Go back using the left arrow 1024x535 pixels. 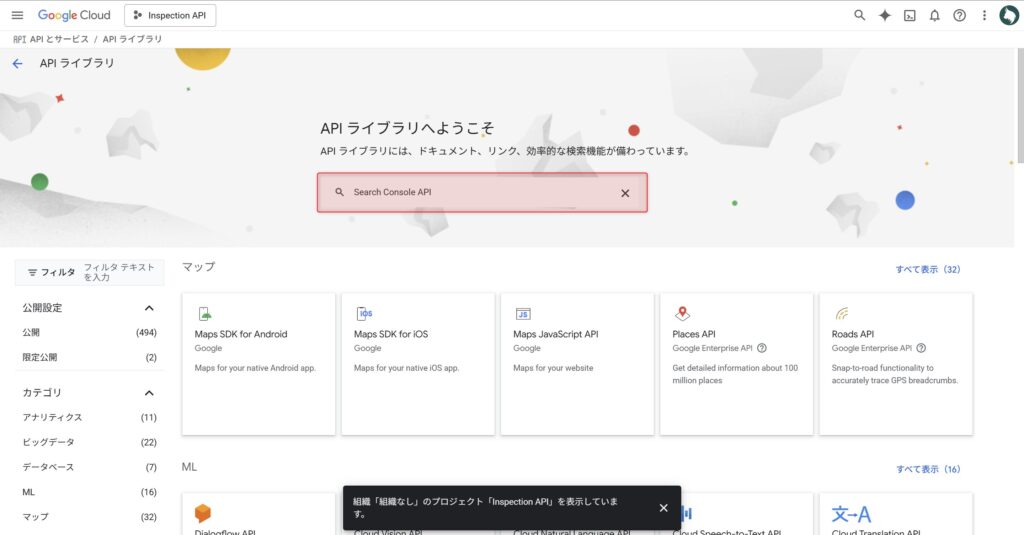tap(17, 63)
